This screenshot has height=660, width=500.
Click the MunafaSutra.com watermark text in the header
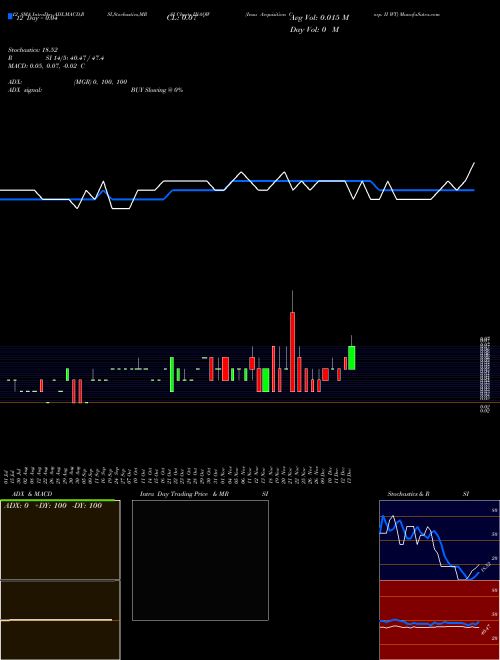pyautogui.click(x=420, y=14)
